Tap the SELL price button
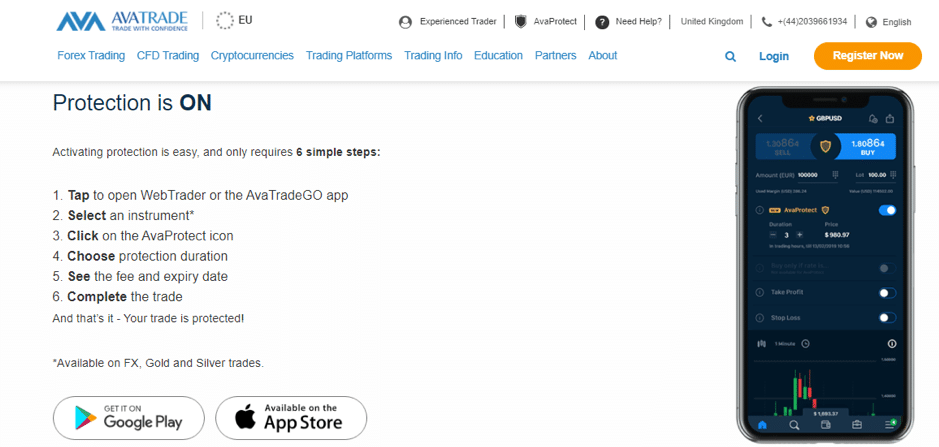The image size is (939, 447). [x=784, y=146]
